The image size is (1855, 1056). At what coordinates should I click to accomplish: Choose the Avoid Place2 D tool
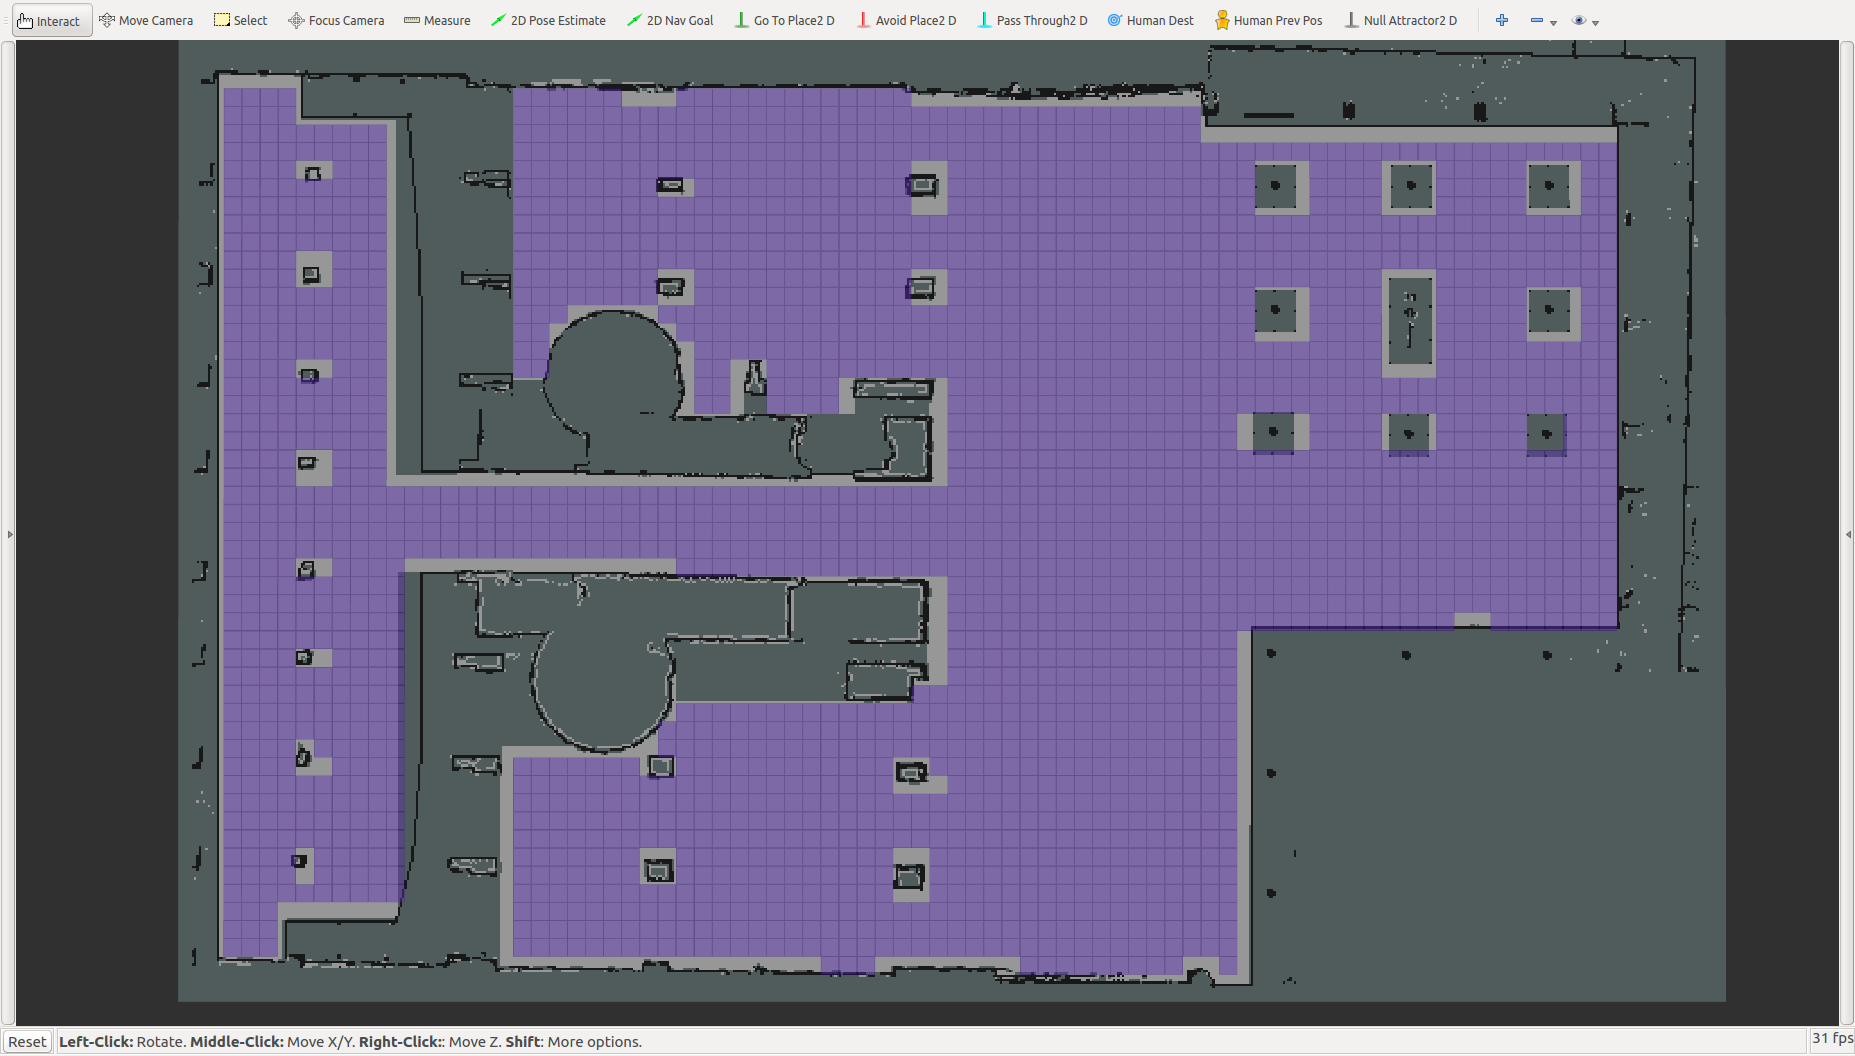(907, 20)
